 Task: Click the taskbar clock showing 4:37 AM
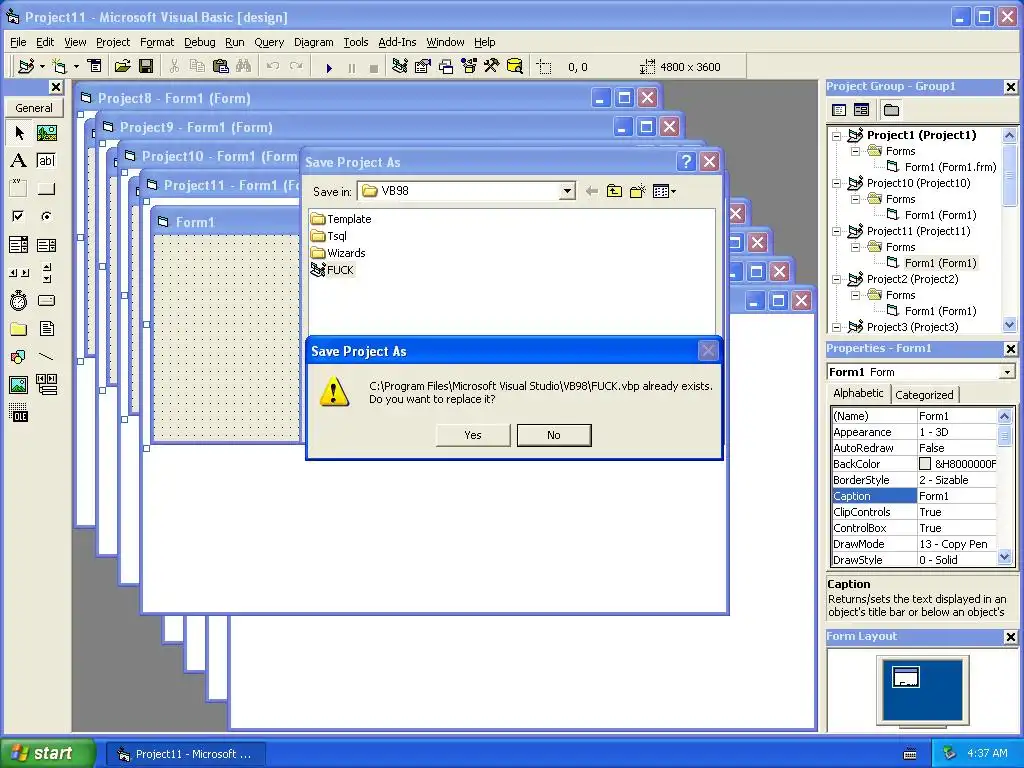[987, 754]
